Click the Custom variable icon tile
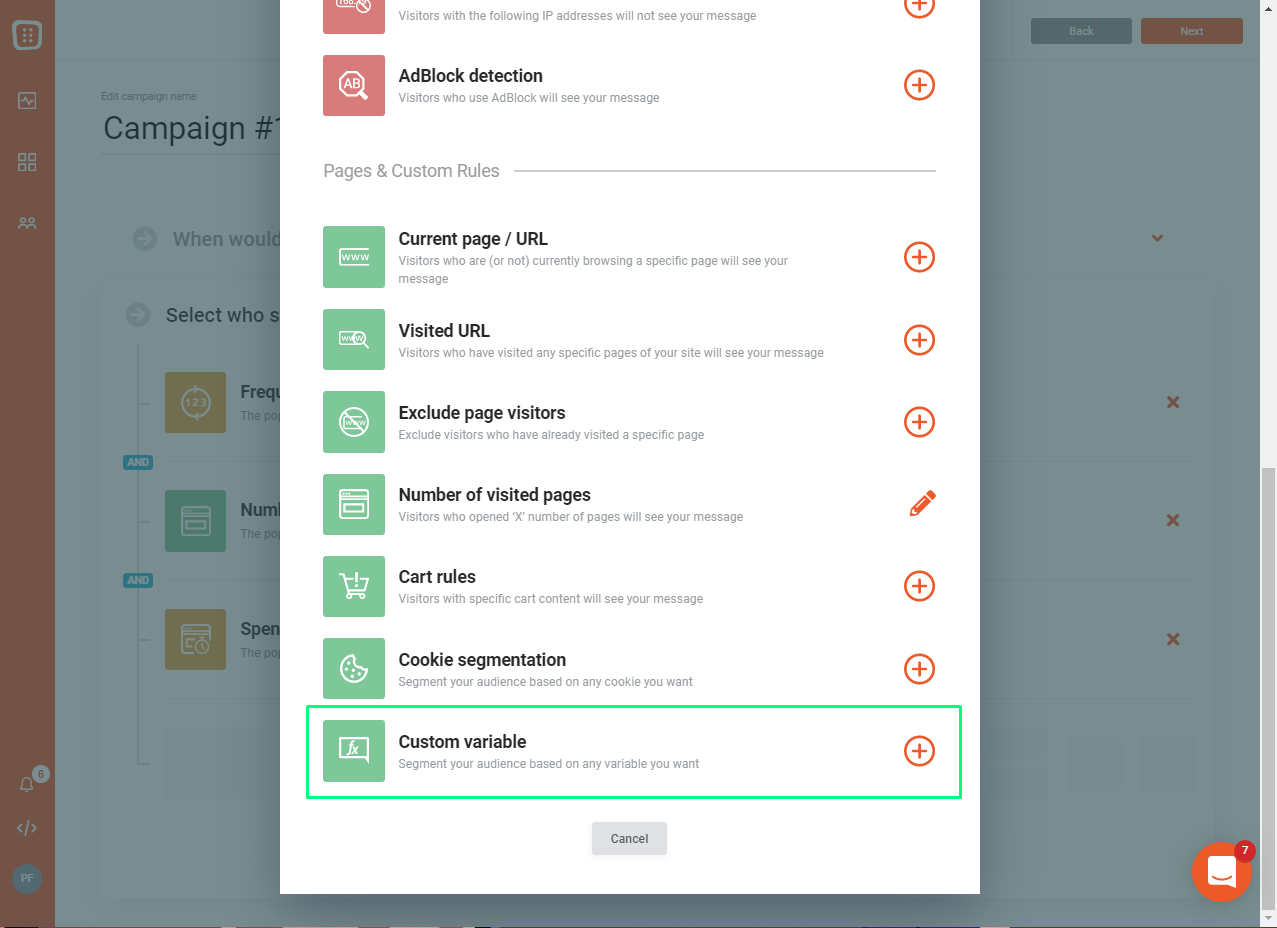 pos(354,751)
